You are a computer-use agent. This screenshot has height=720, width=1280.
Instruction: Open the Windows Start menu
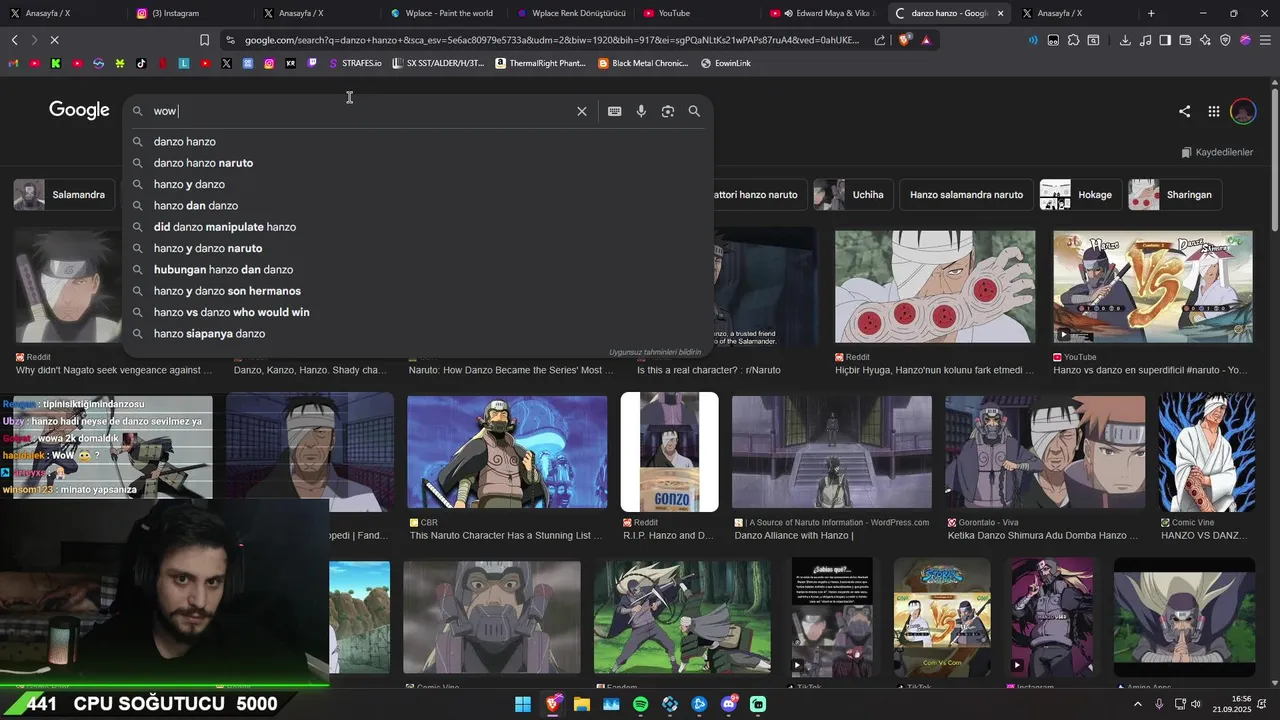523,704
